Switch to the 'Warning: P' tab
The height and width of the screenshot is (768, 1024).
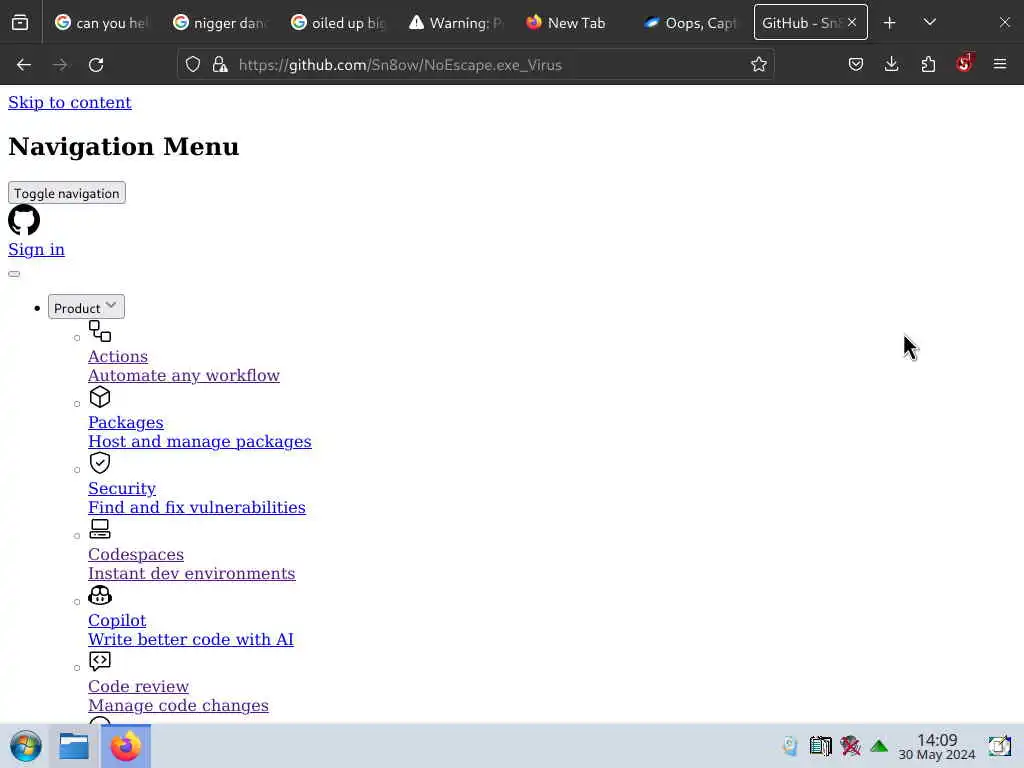pos(455,23)
